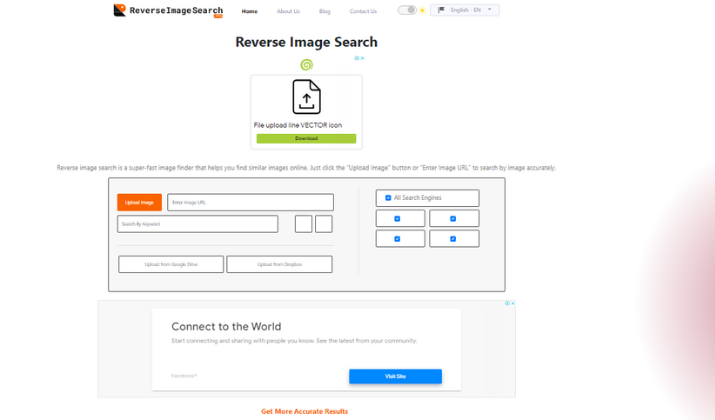Toggle the dark mode switch
Image resolution: width=715 pixels, height=420 pixels.
[407, 10]
